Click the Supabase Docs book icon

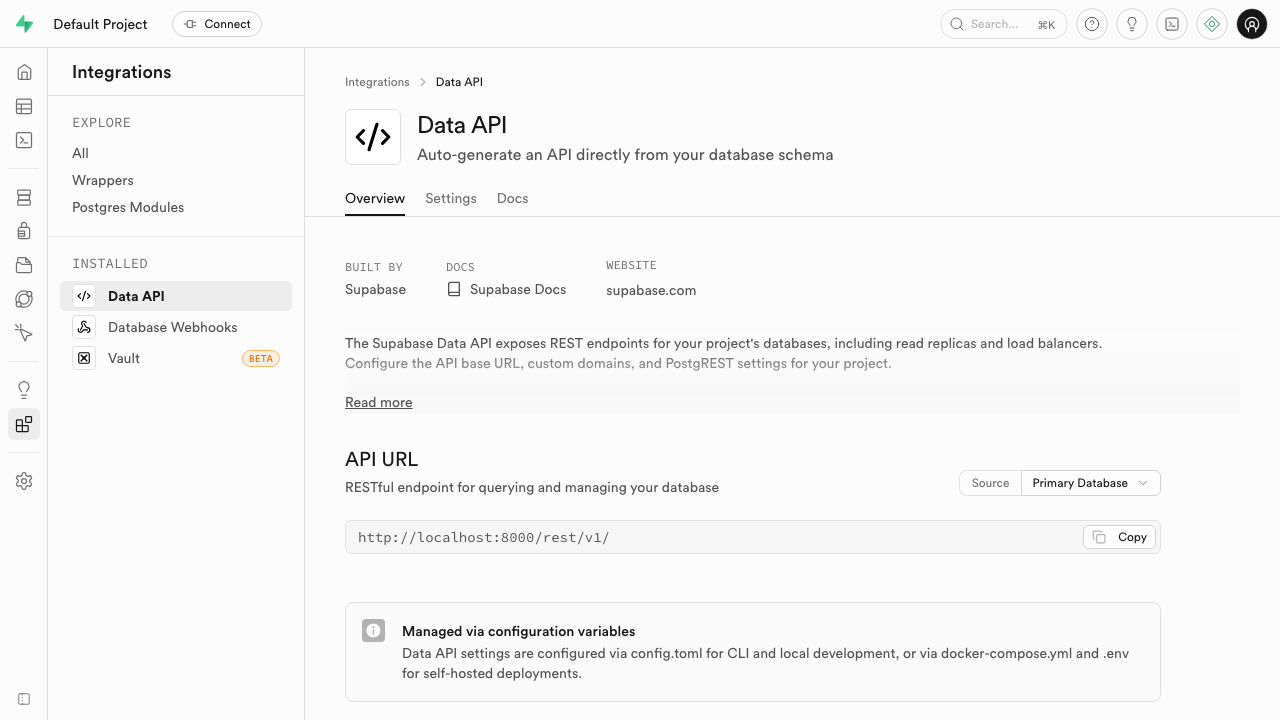(x=454, y=289)
